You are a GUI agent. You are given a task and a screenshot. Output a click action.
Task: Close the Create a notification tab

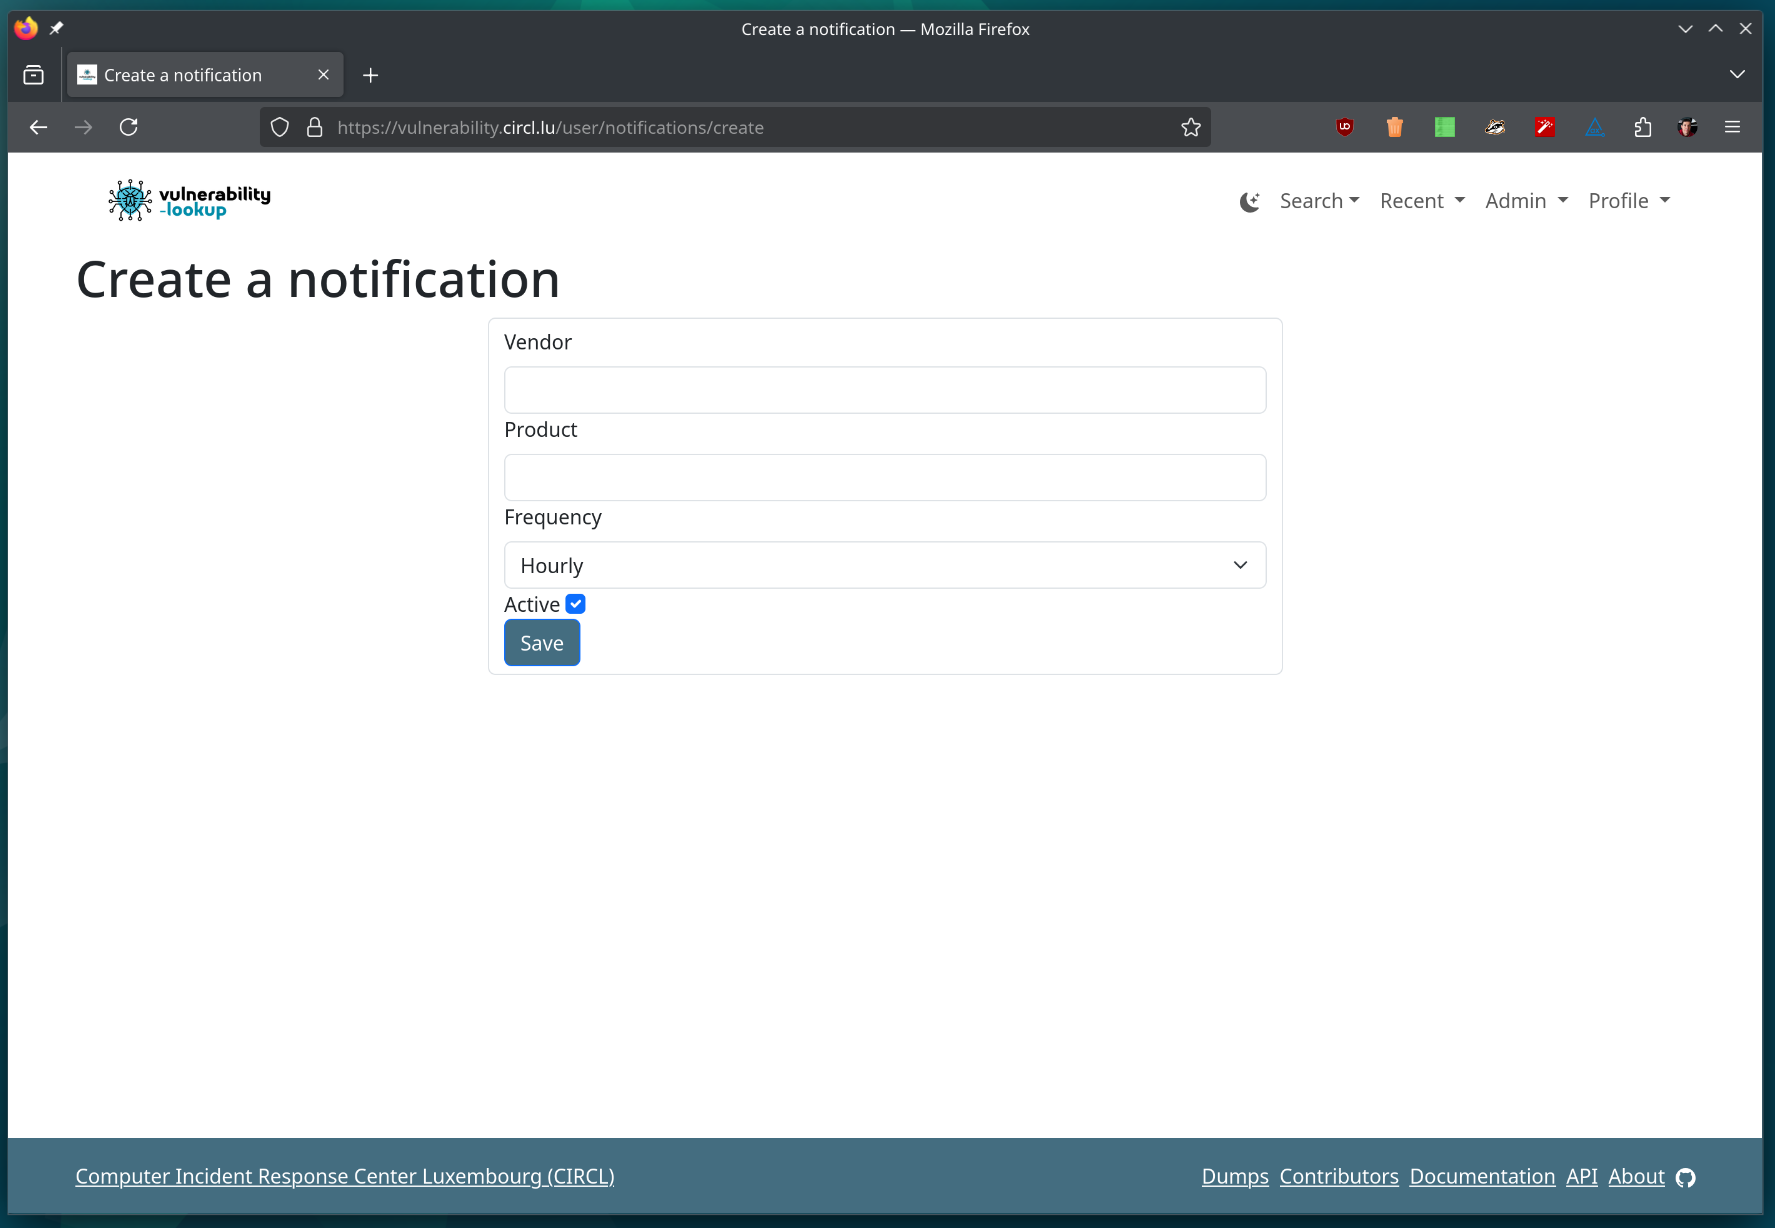323,75
